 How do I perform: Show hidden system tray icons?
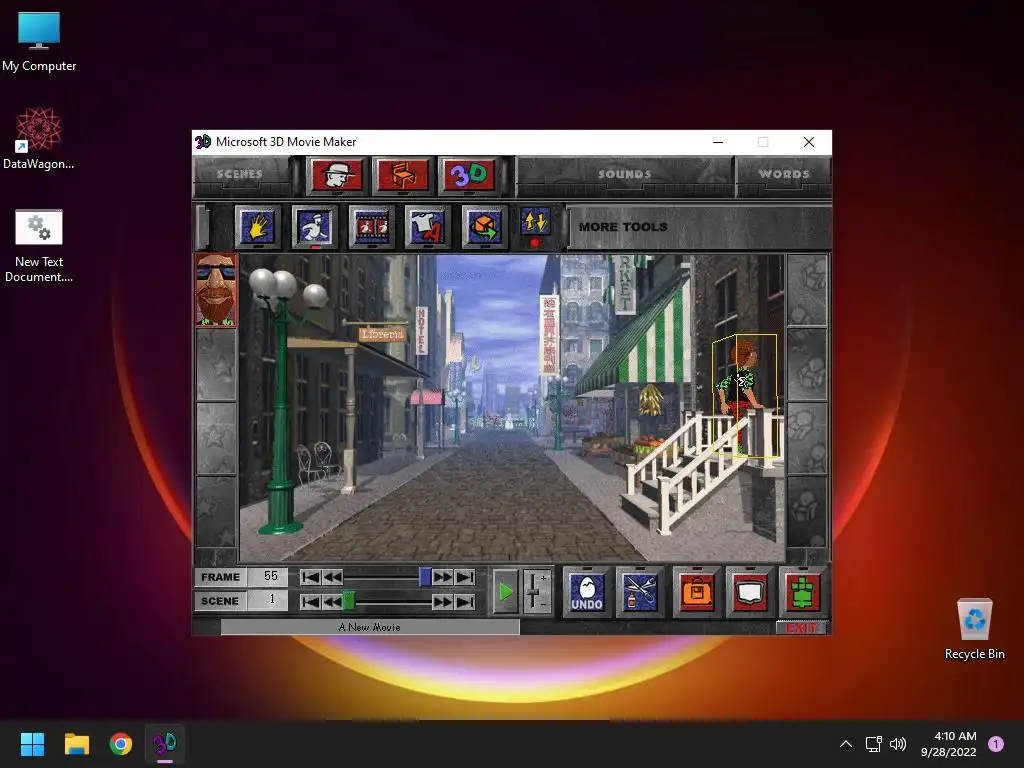846,744
